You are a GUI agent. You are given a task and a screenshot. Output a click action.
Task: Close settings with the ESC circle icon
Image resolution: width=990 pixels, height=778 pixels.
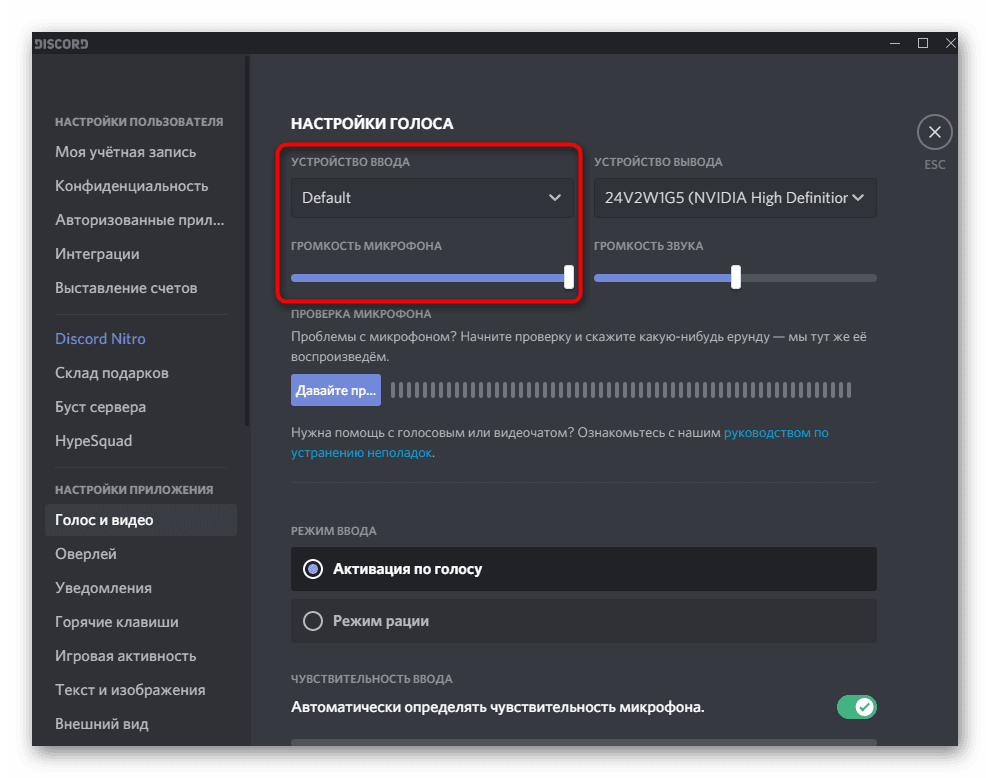934,132
